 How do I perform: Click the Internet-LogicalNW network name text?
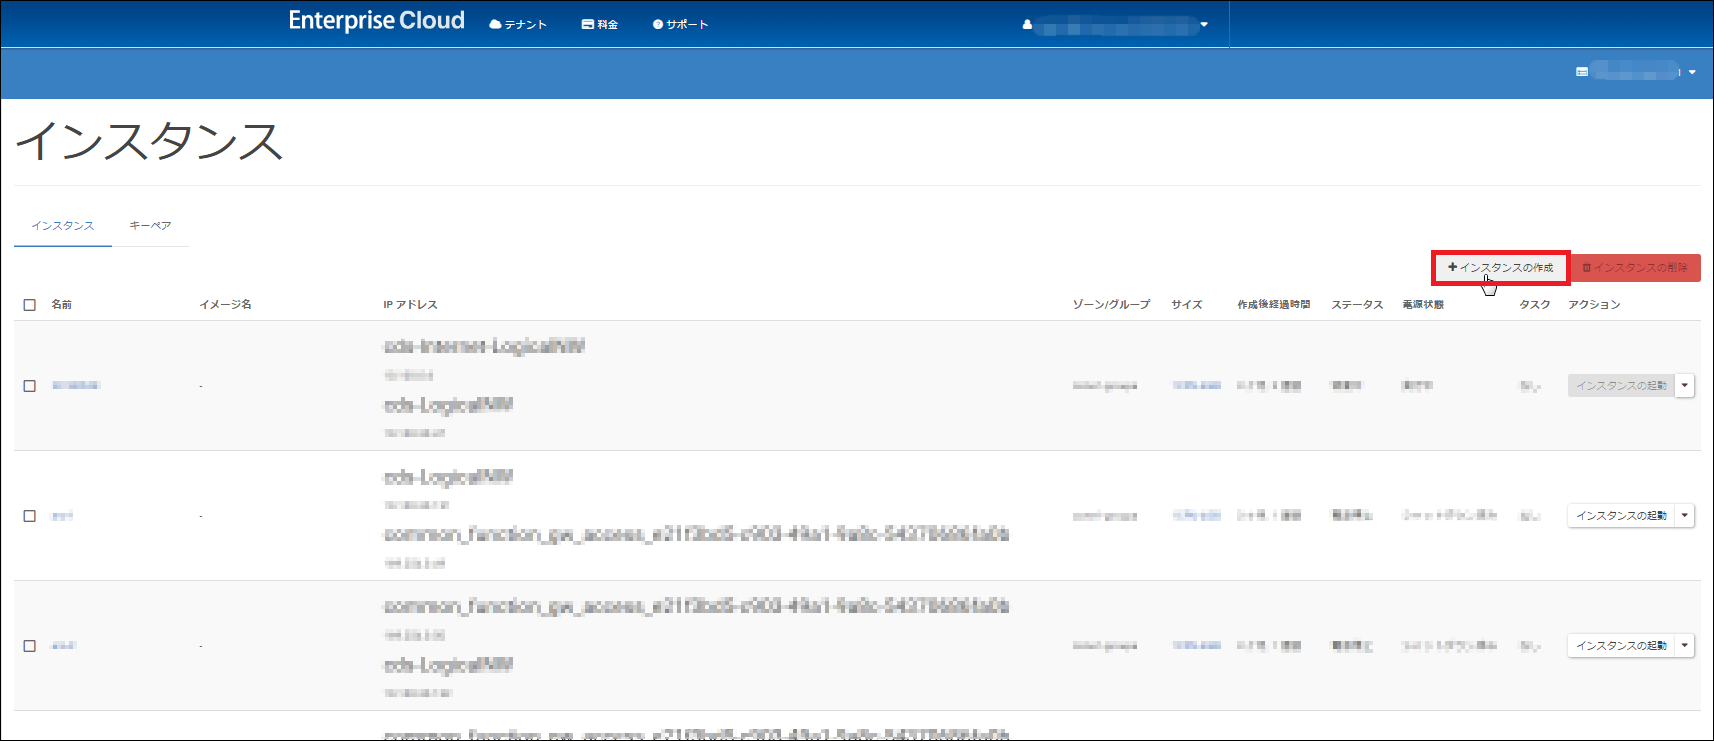point(485,346)
